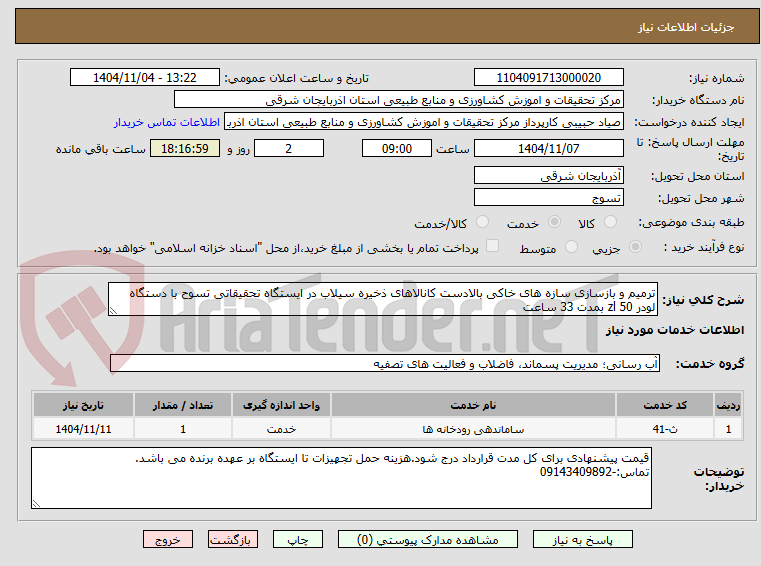Click the ایجاد کننده درخواست field
Screen dimensions: 761x566
(423, 122)
